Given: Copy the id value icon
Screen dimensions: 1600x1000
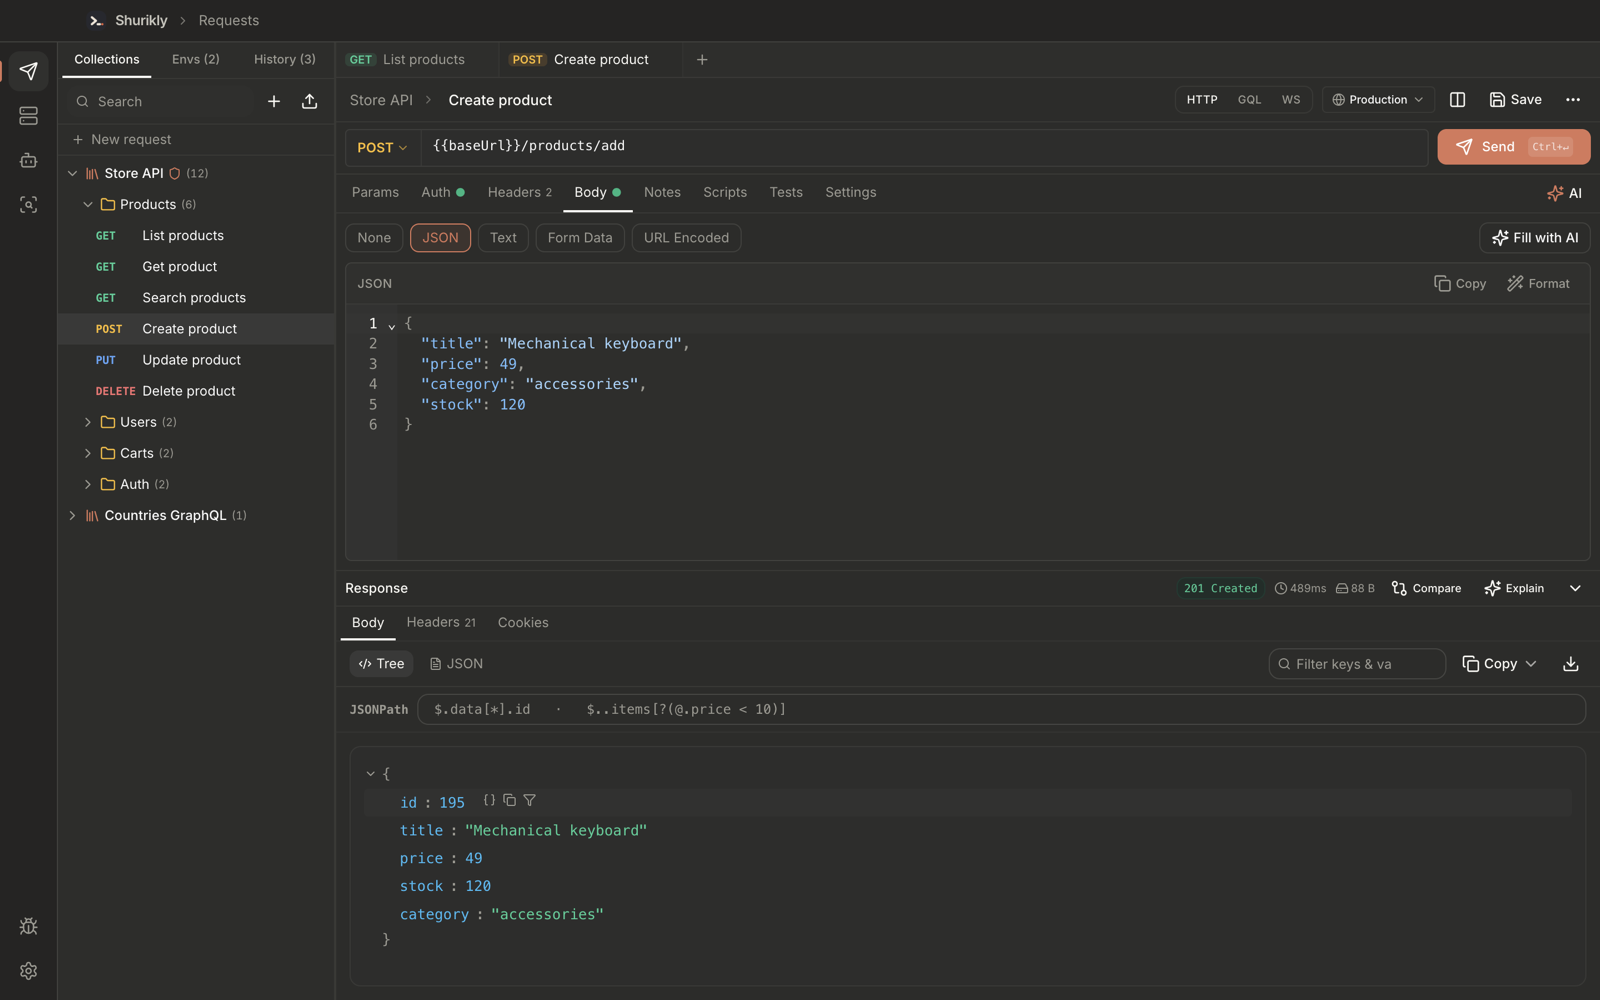Looking at the screenshot, I should click(x=509, y=800).
